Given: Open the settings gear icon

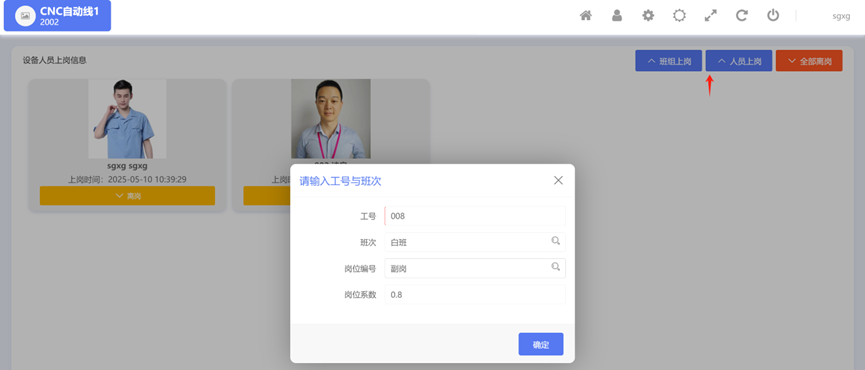Looking at the screenshot, I should (x=648, y=15).
